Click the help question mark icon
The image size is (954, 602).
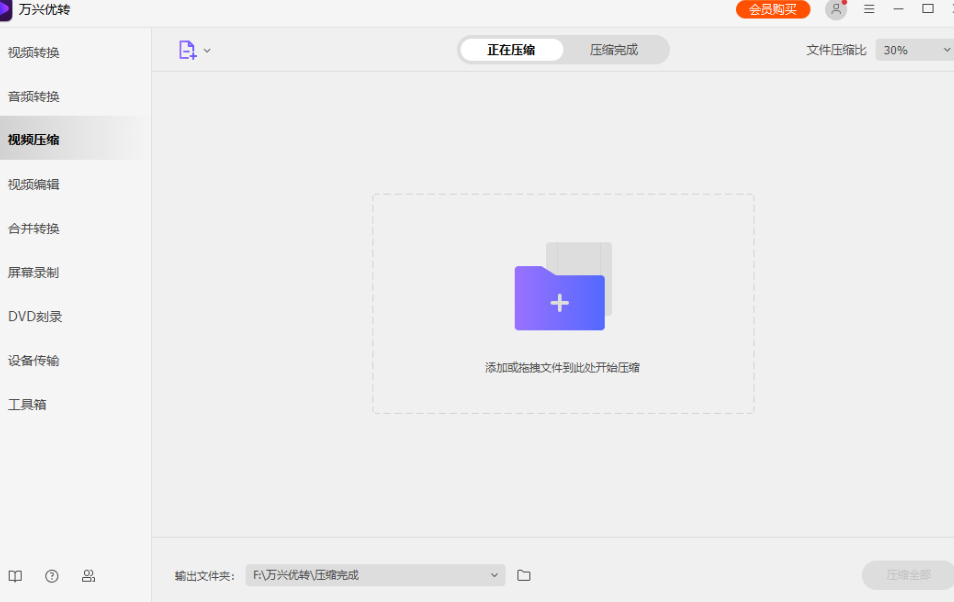(52, 576)
